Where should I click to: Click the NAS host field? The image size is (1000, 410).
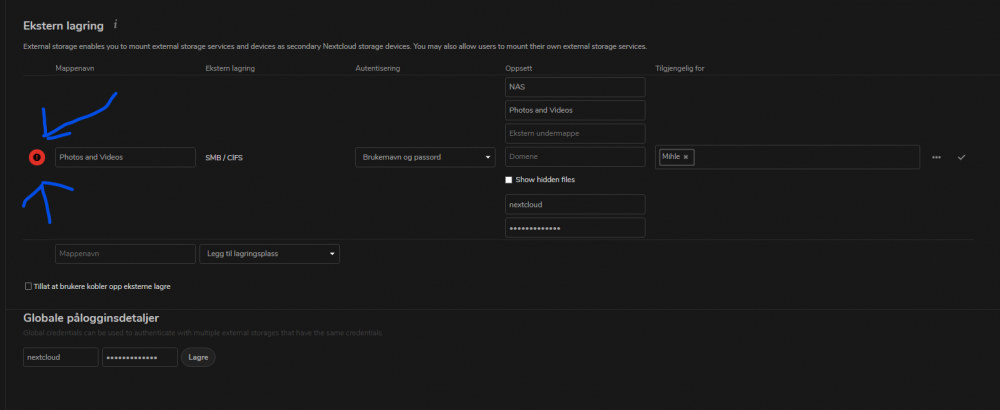tap(575, 87)
